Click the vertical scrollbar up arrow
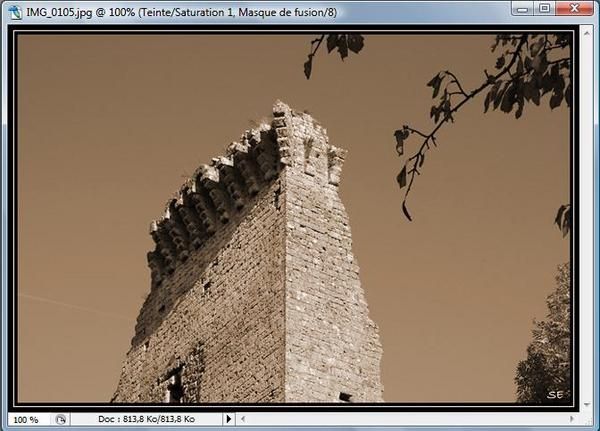Viewport: 600px width, 431px height. click(x=587, y=33)
